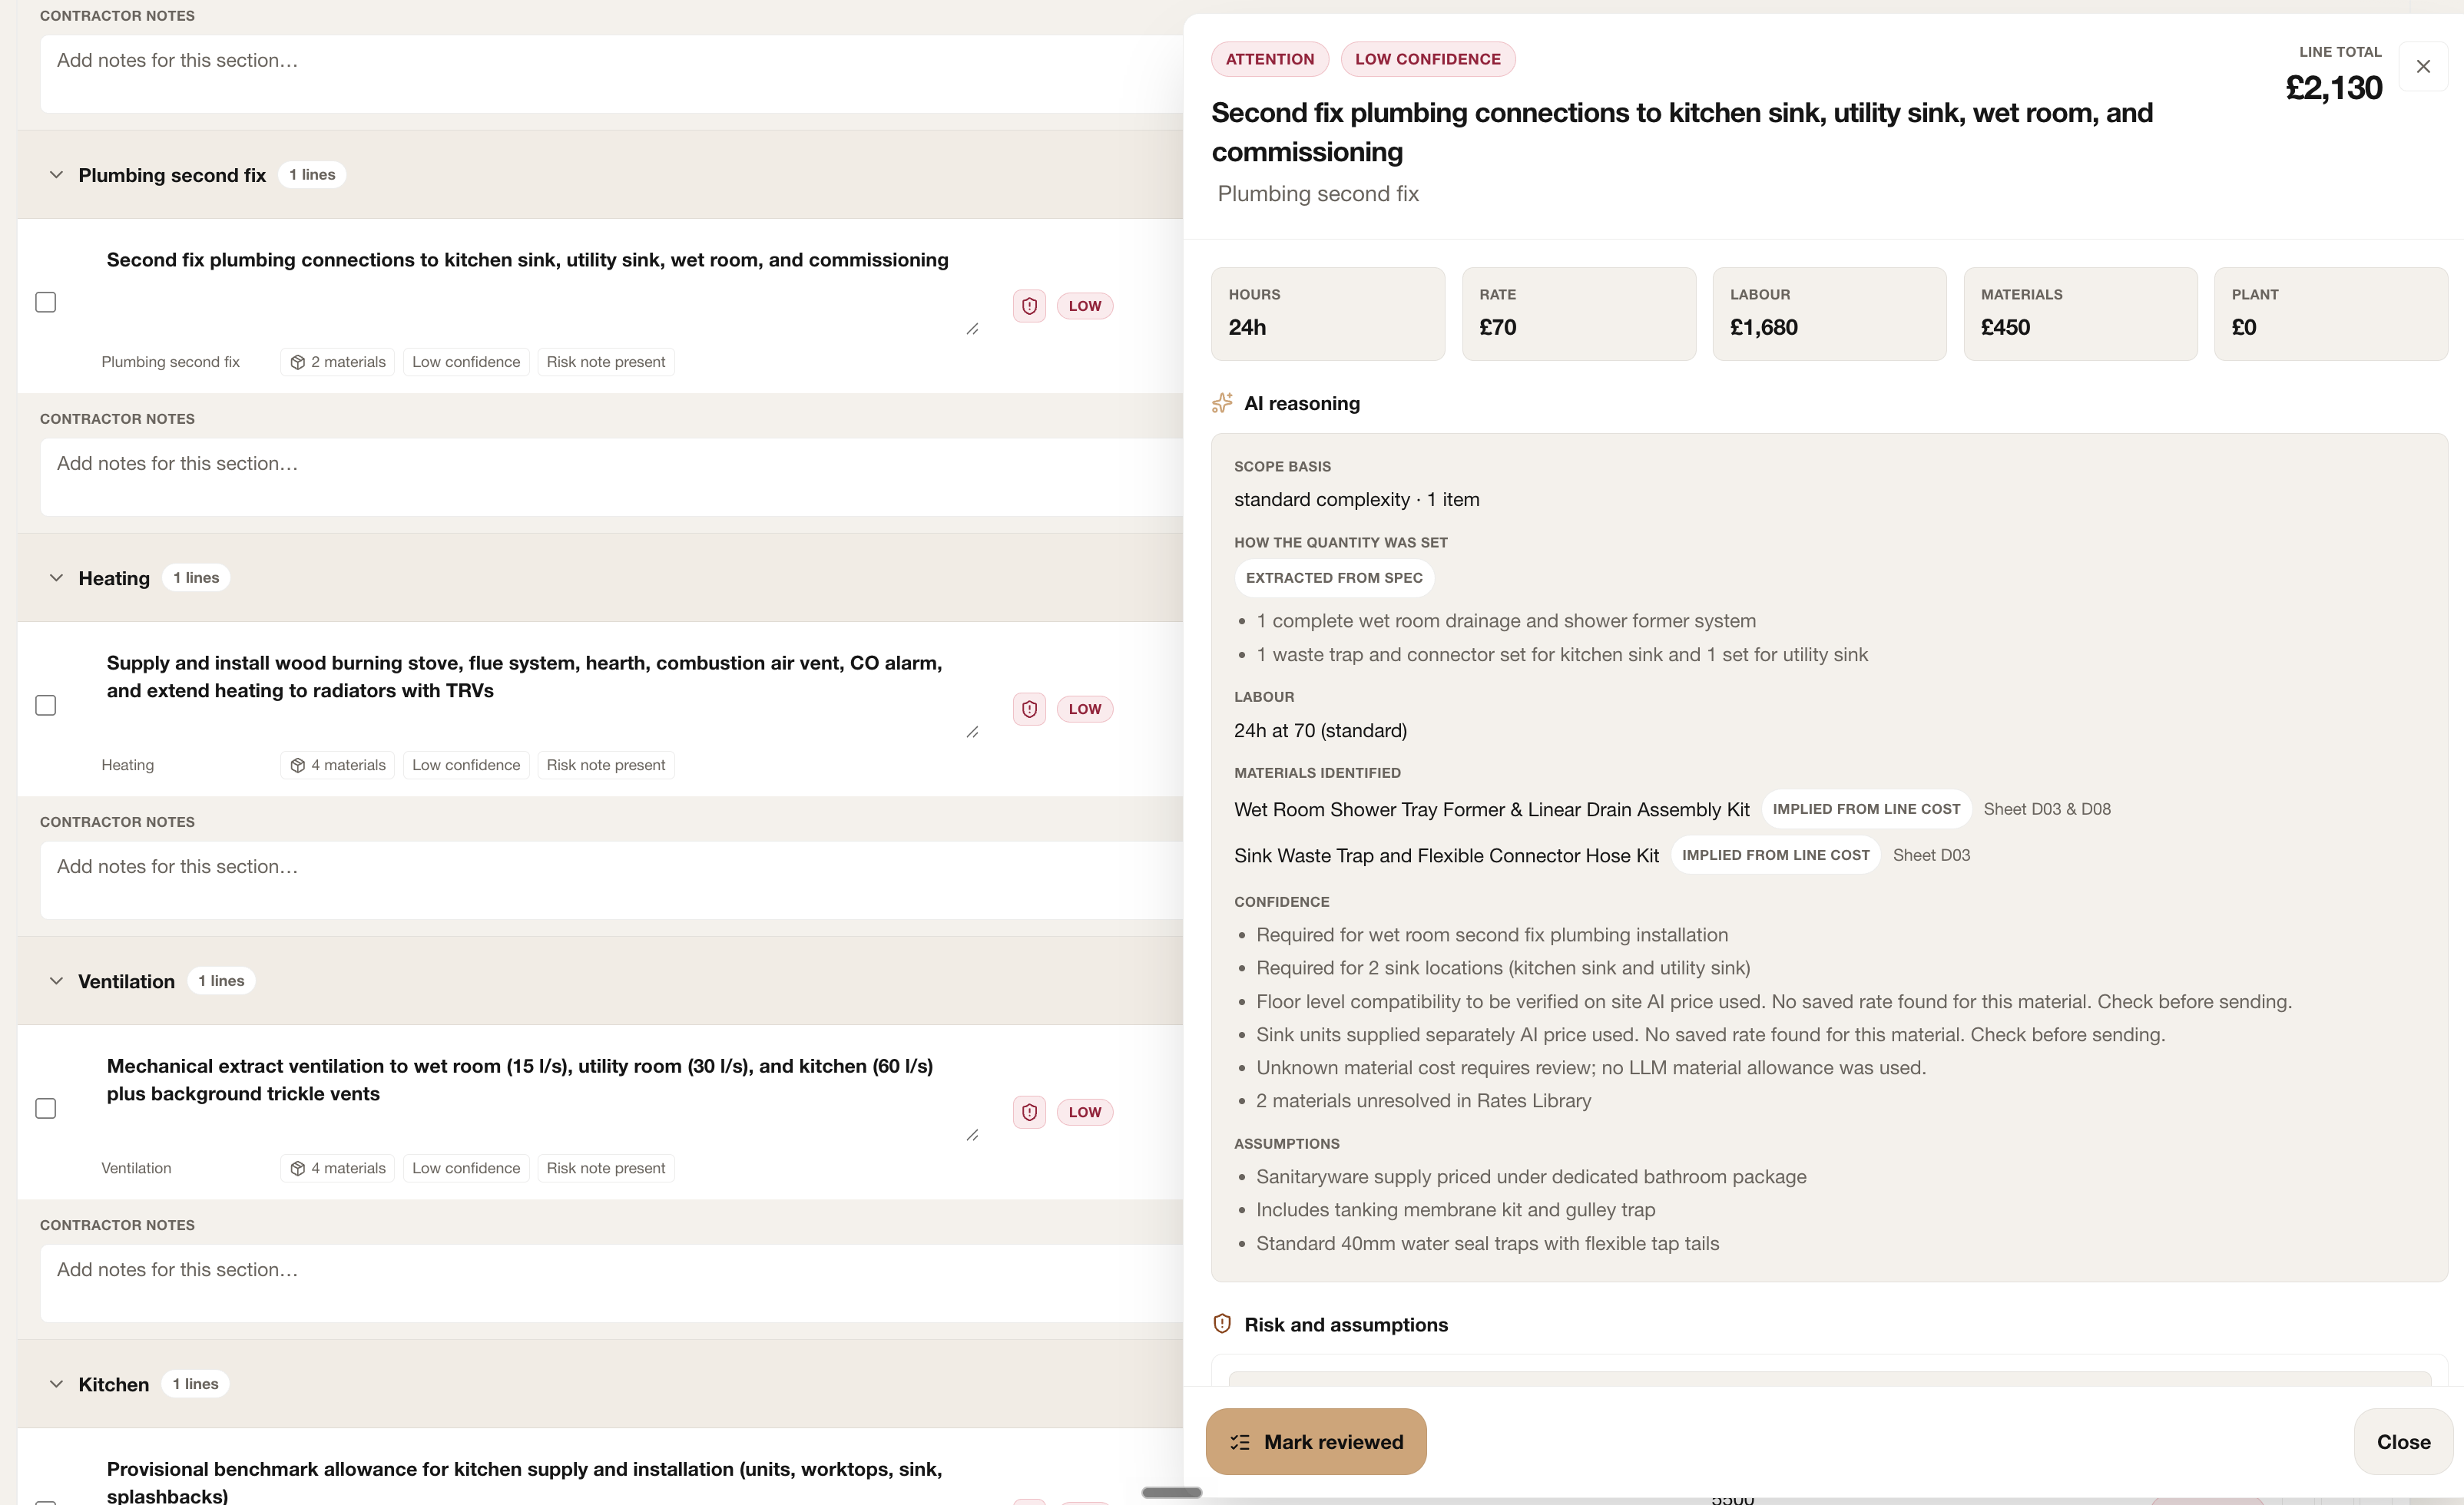The height and width of the screenshot is (1505, 2464).
Task: Focus contractor notes field under Plumbing second fix
Action: [x=611, y=477]
